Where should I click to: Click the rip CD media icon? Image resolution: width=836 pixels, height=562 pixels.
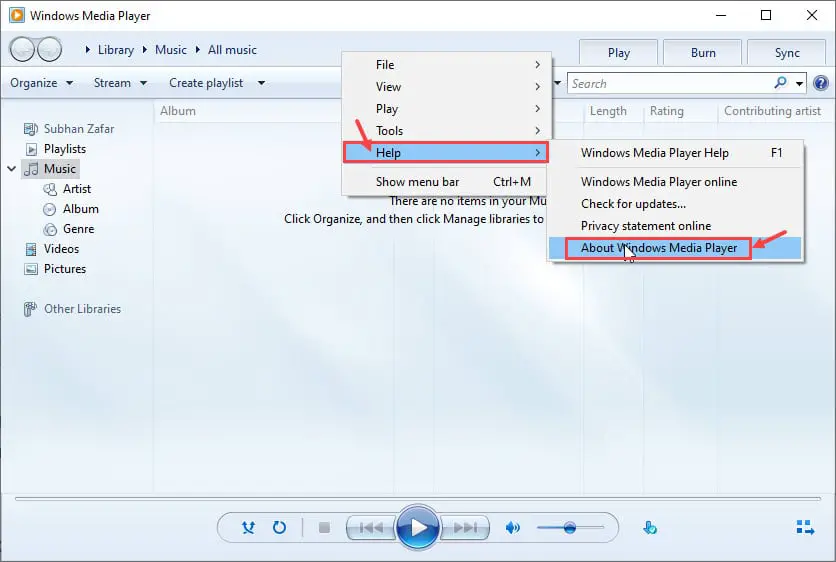(650, 528)
